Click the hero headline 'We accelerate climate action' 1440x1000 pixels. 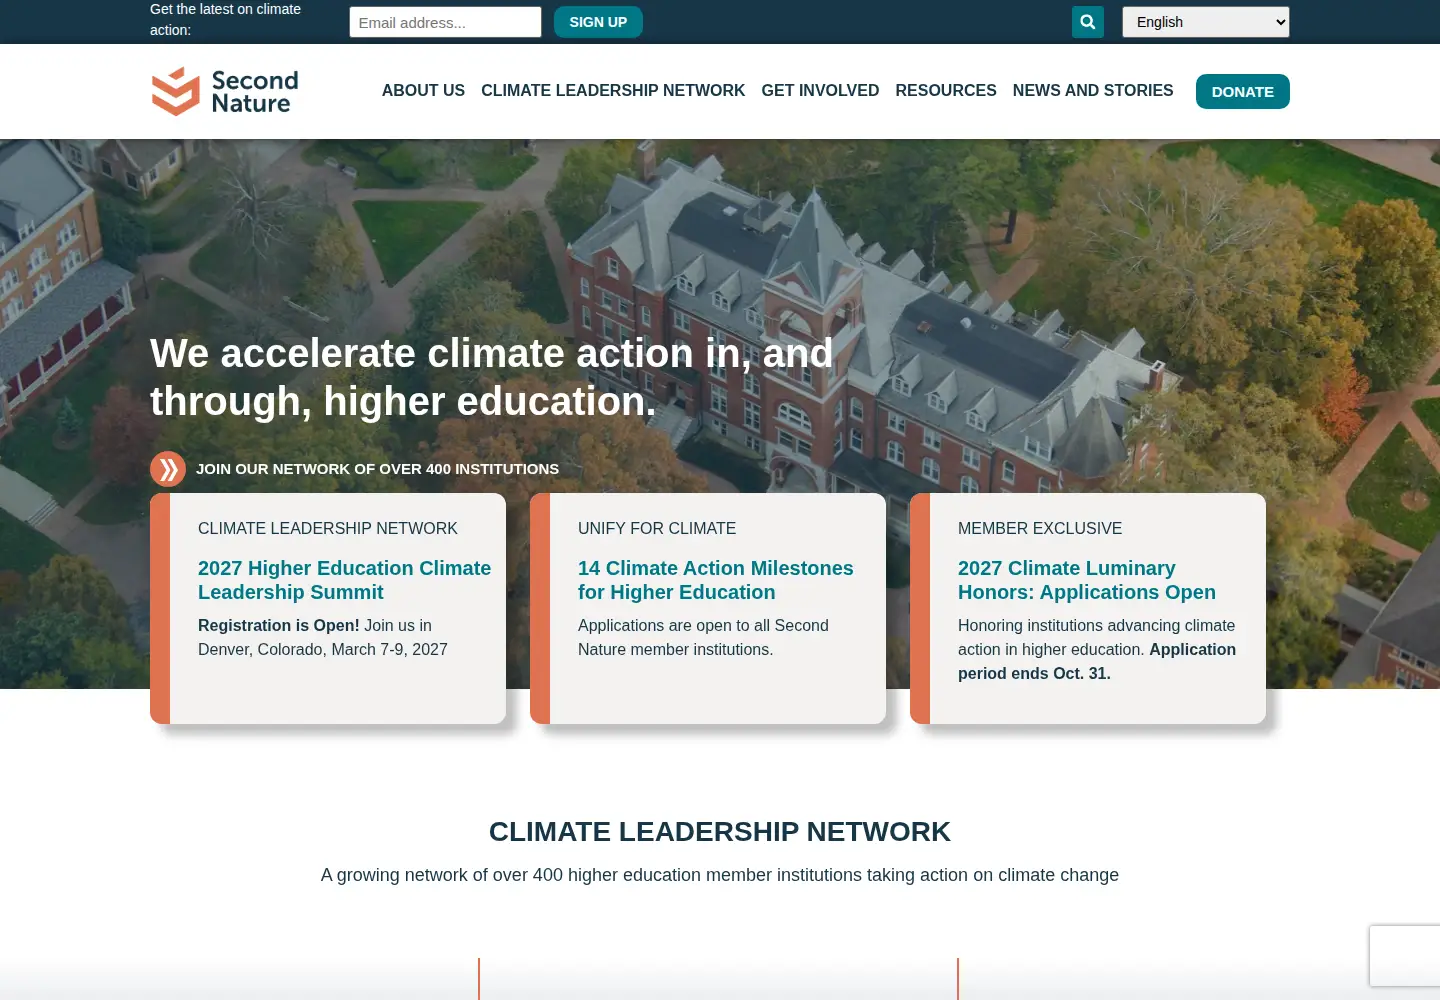tap(491, 377)
